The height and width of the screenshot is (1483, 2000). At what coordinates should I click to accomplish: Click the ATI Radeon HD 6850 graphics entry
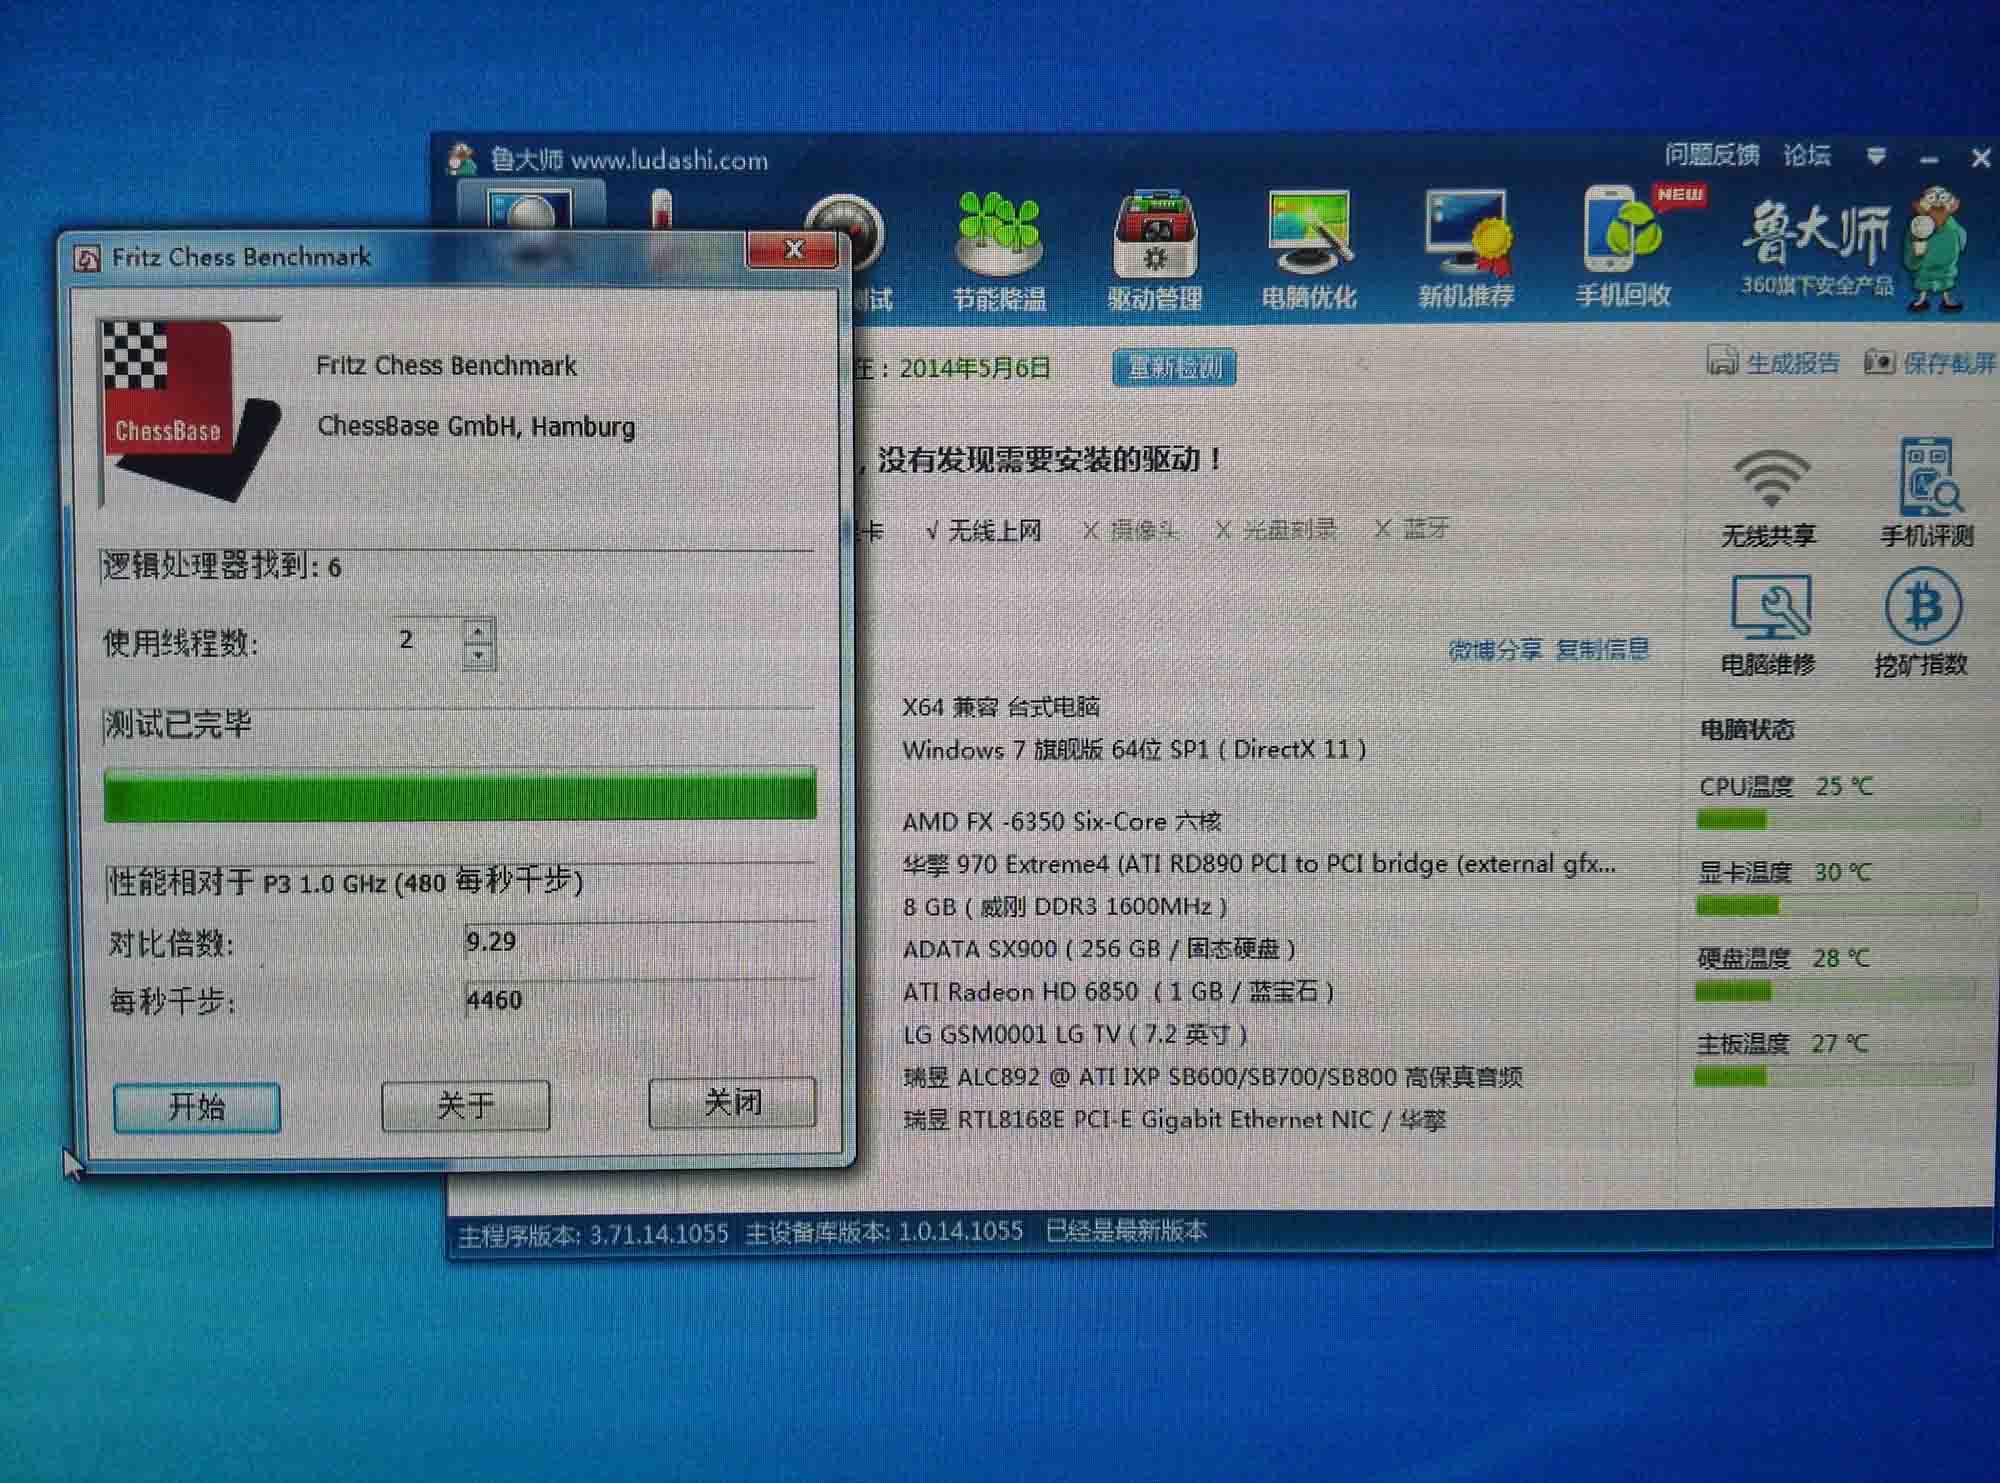pos(1119,992)
